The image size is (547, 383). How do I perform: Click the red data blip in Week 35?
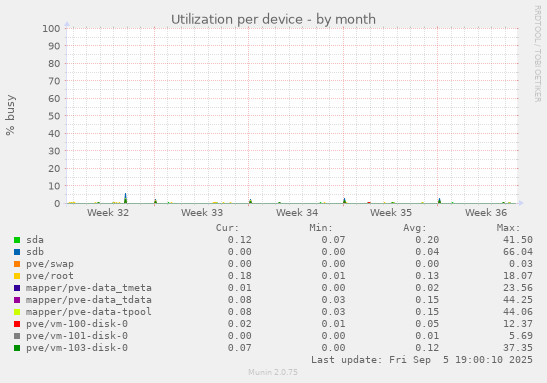pos(369,202)
